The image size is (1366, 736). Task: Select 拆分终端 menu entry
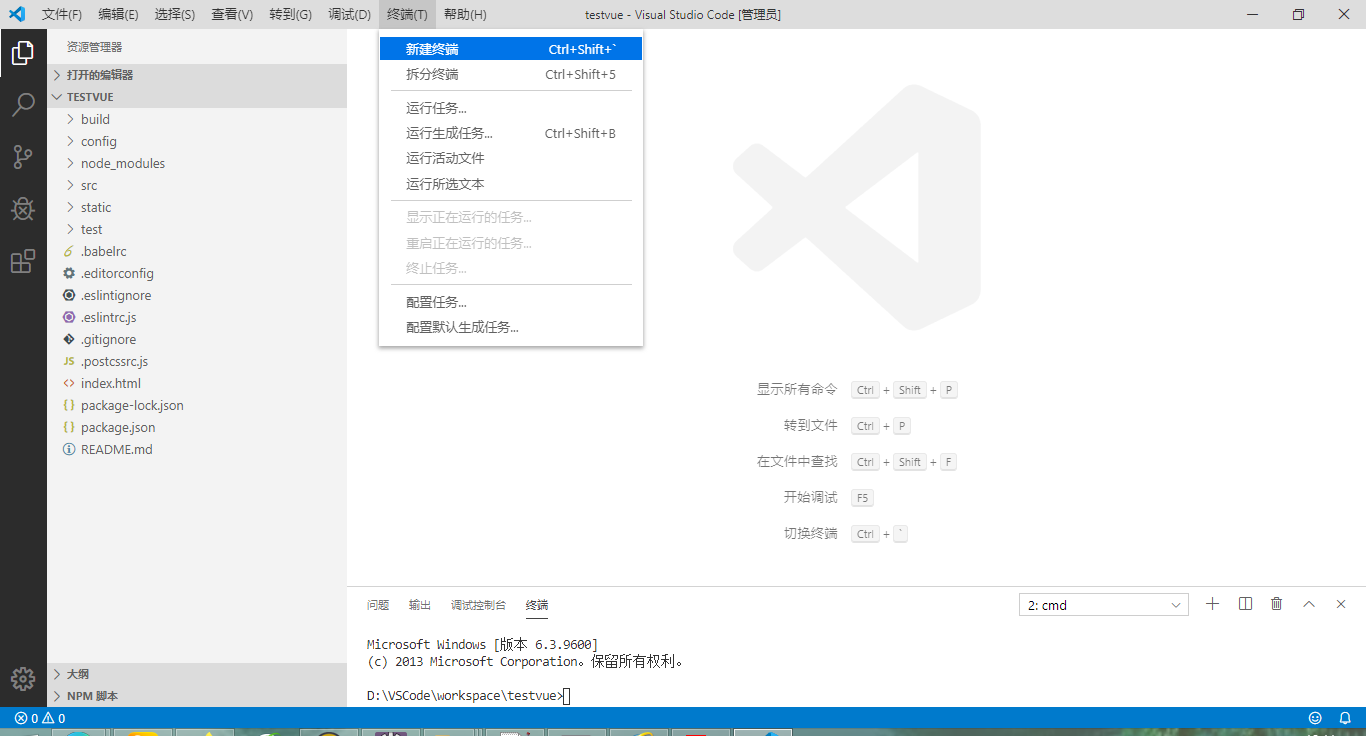click(511, 74)
